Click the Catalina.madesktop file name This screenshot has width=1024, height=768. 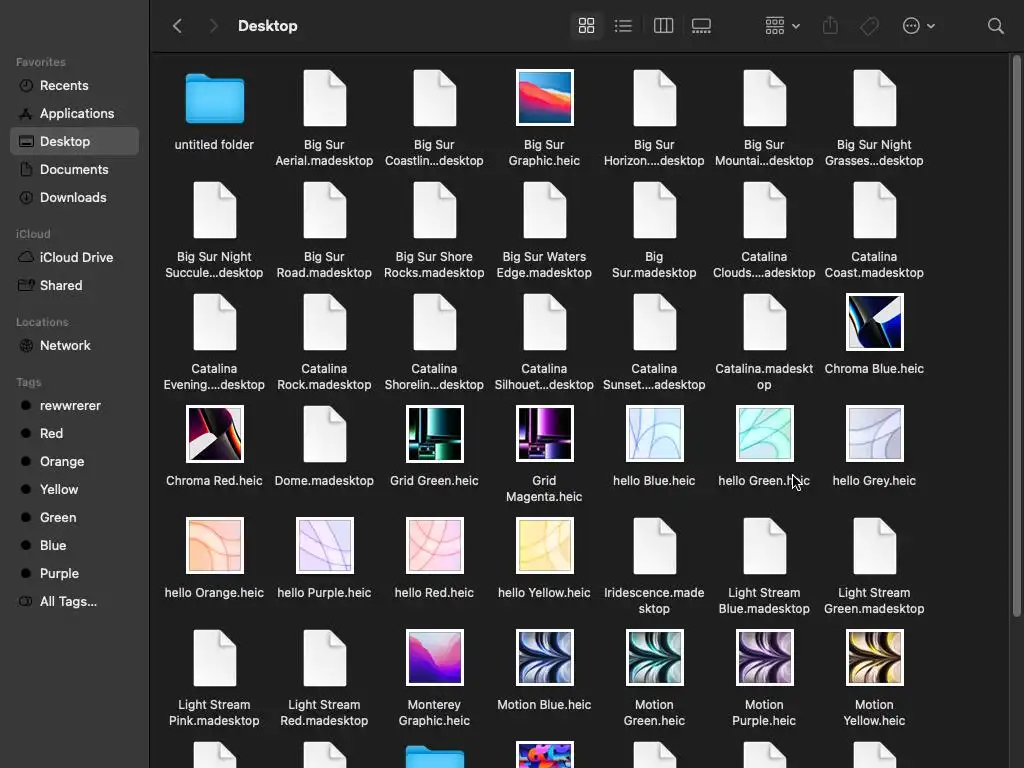click(764, 377)
